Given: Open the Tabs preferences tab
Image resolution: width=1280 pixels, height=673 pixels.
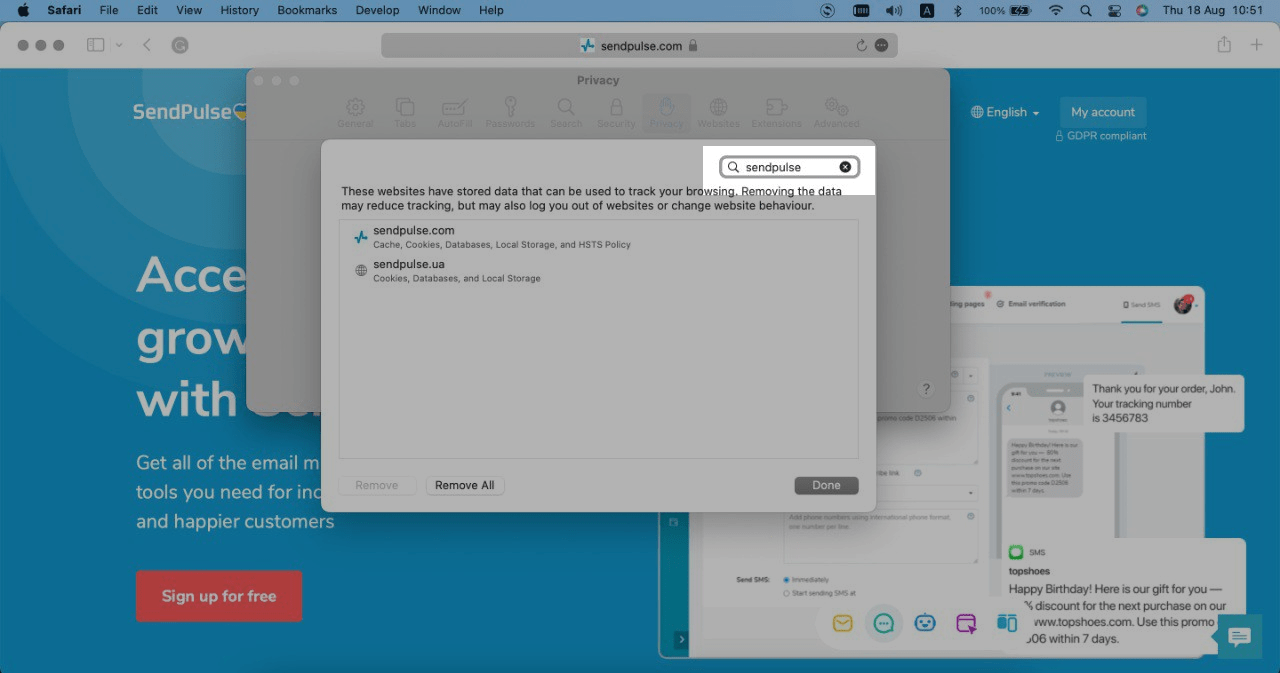Looking at the screenshot, I should (405, 113).
